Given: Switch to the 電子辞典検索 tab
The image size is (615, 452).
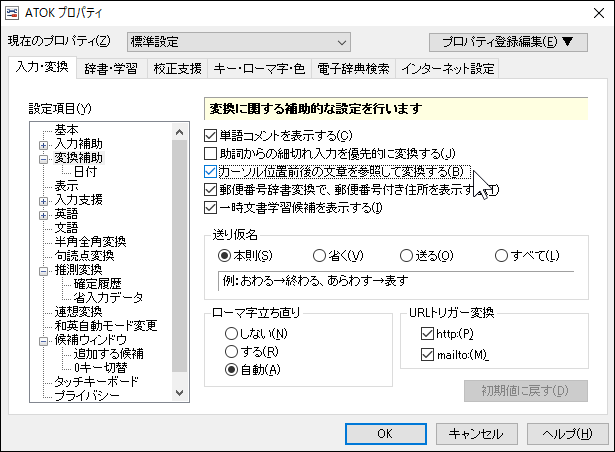Looking at the screenshot, I should tap(353, 69).
